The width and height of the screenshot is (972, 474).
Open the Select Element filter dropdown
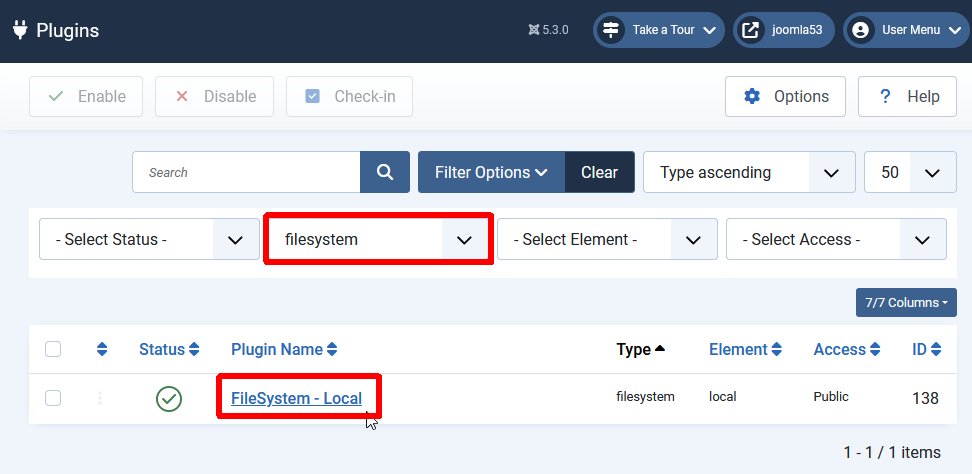608,239
